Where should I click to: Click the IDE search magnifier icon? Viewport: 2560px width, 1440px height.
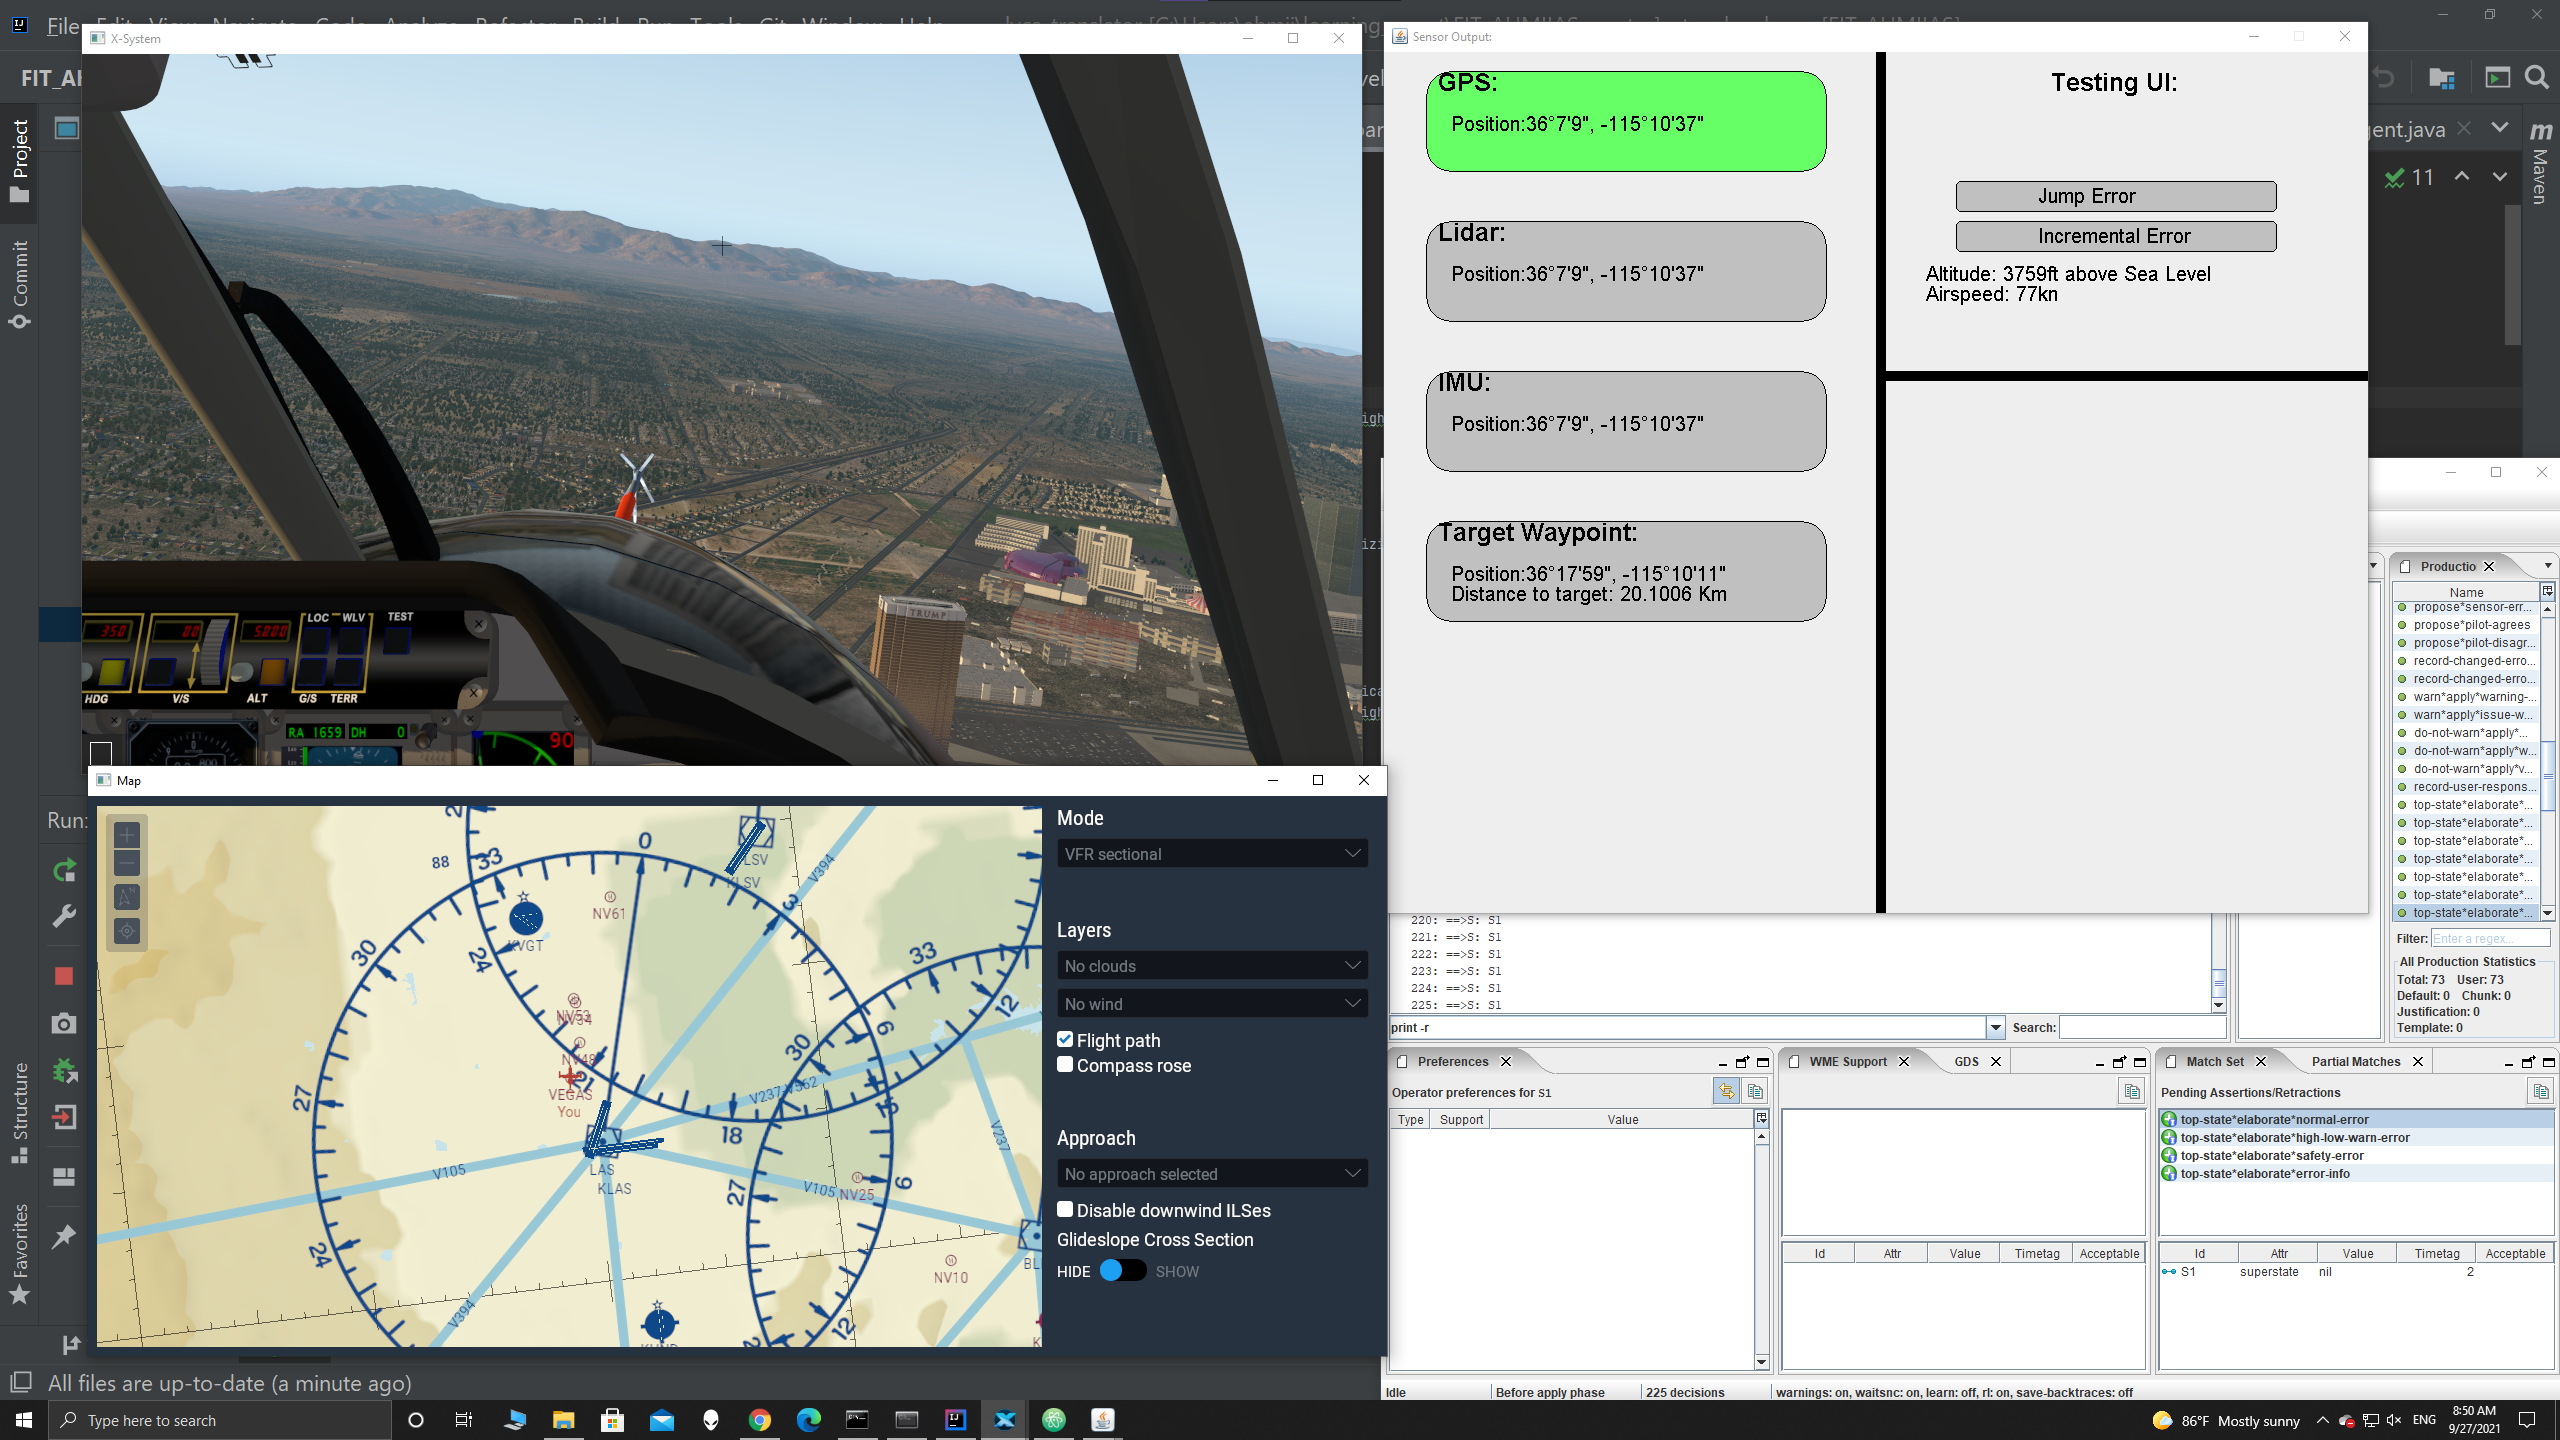tap(2536, 78)
